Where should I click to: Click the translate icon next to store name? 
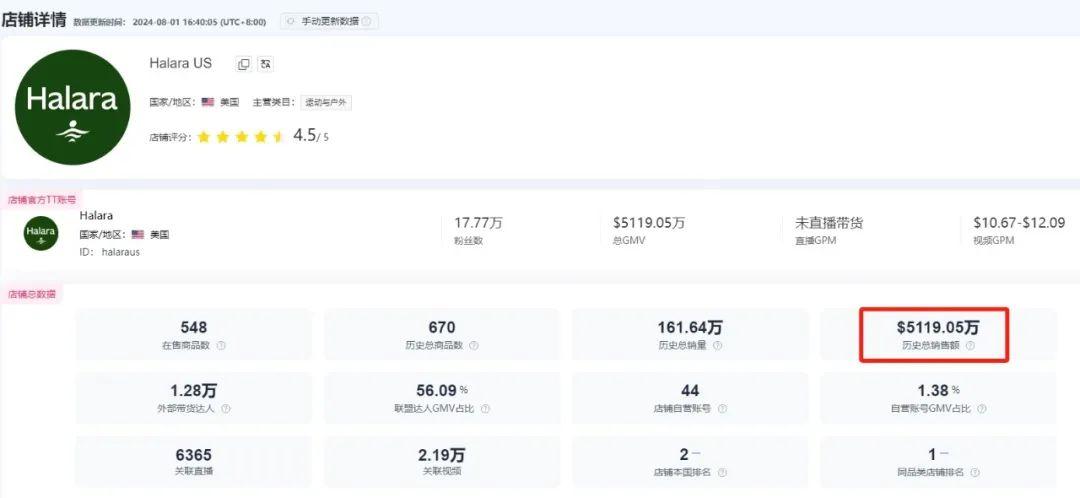(265, 64)
